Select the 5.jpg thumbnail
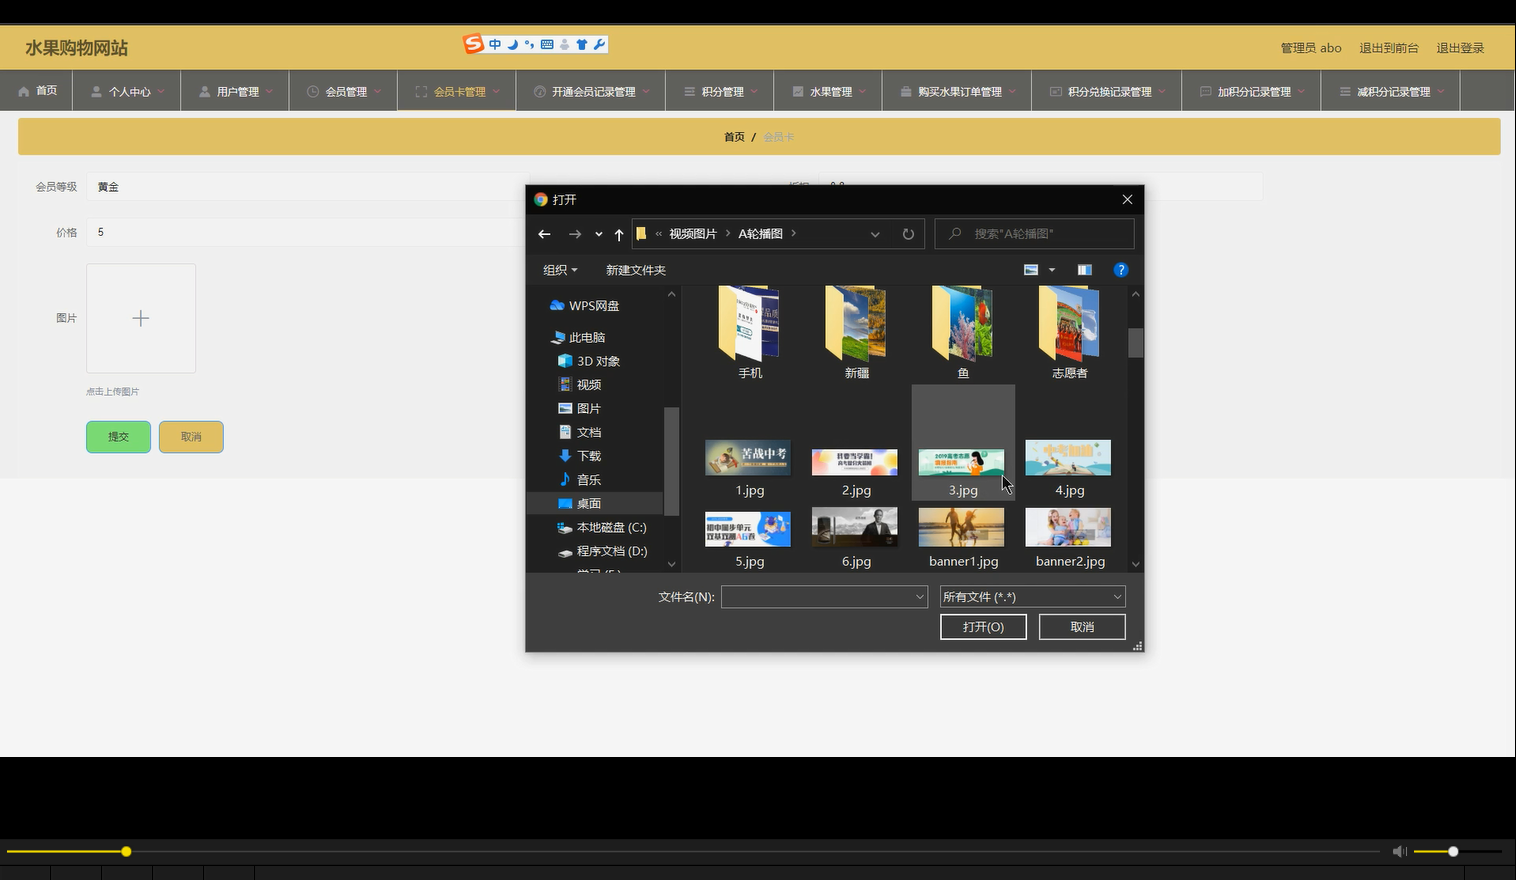1516x880 pixels. 748,529
